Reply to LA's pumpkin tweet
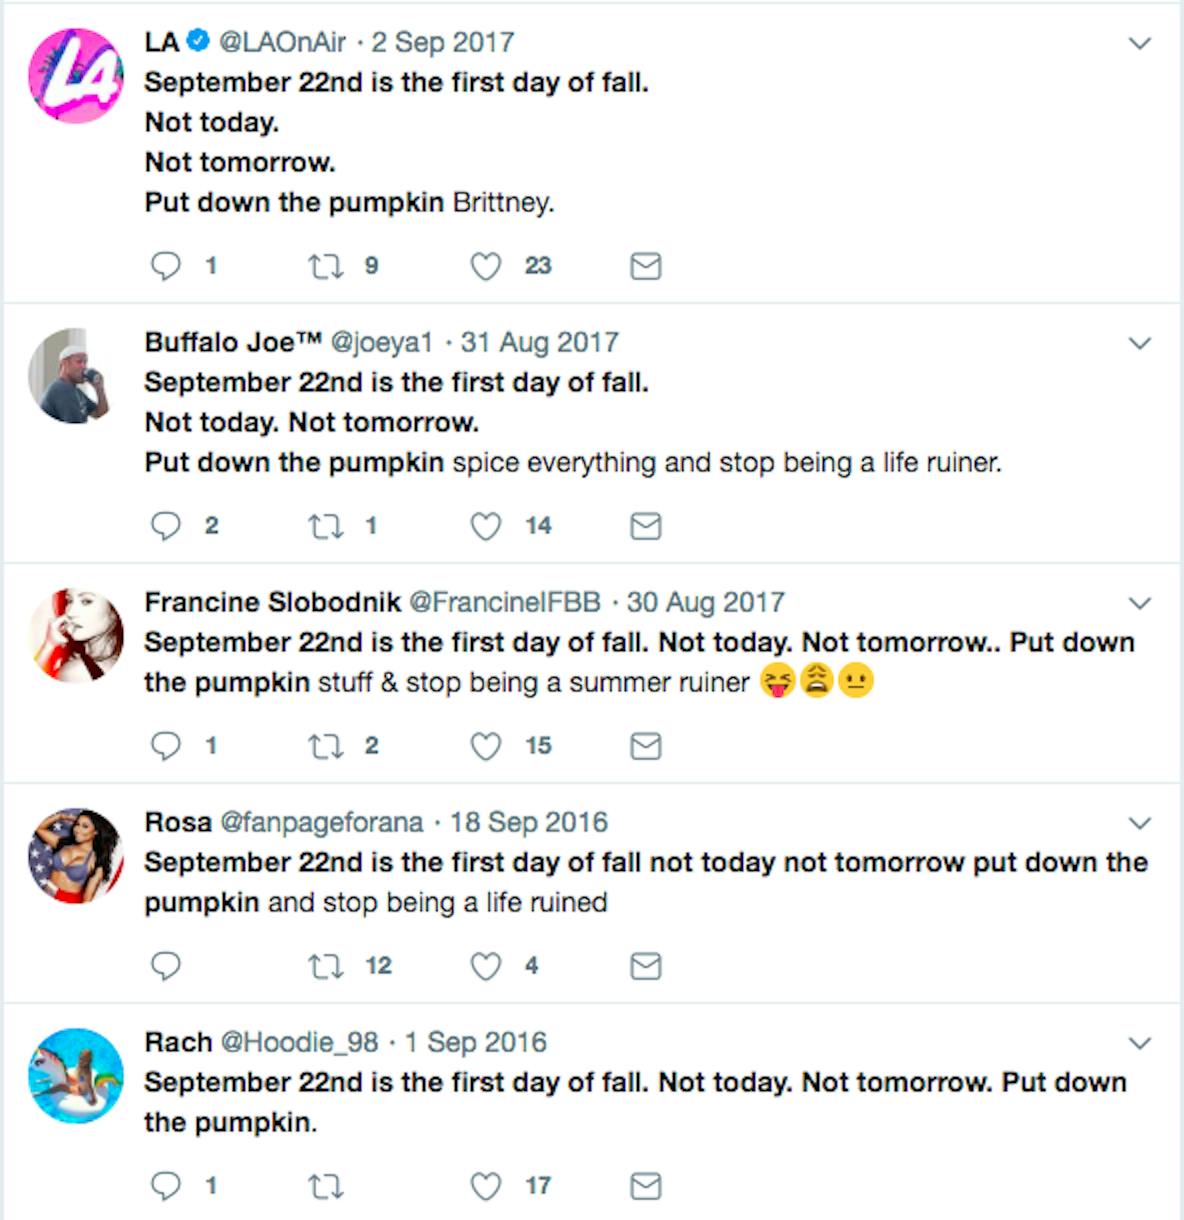The height and width of the screenshot is (1220, 1184). pyautogui.click(x=165, y=266)
